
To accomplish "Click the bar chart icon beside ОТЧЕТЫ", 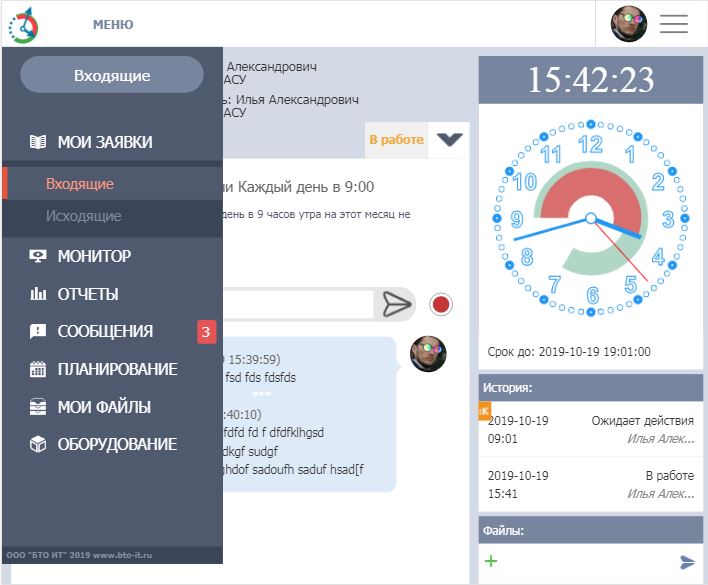I will (x=38, y=294).
